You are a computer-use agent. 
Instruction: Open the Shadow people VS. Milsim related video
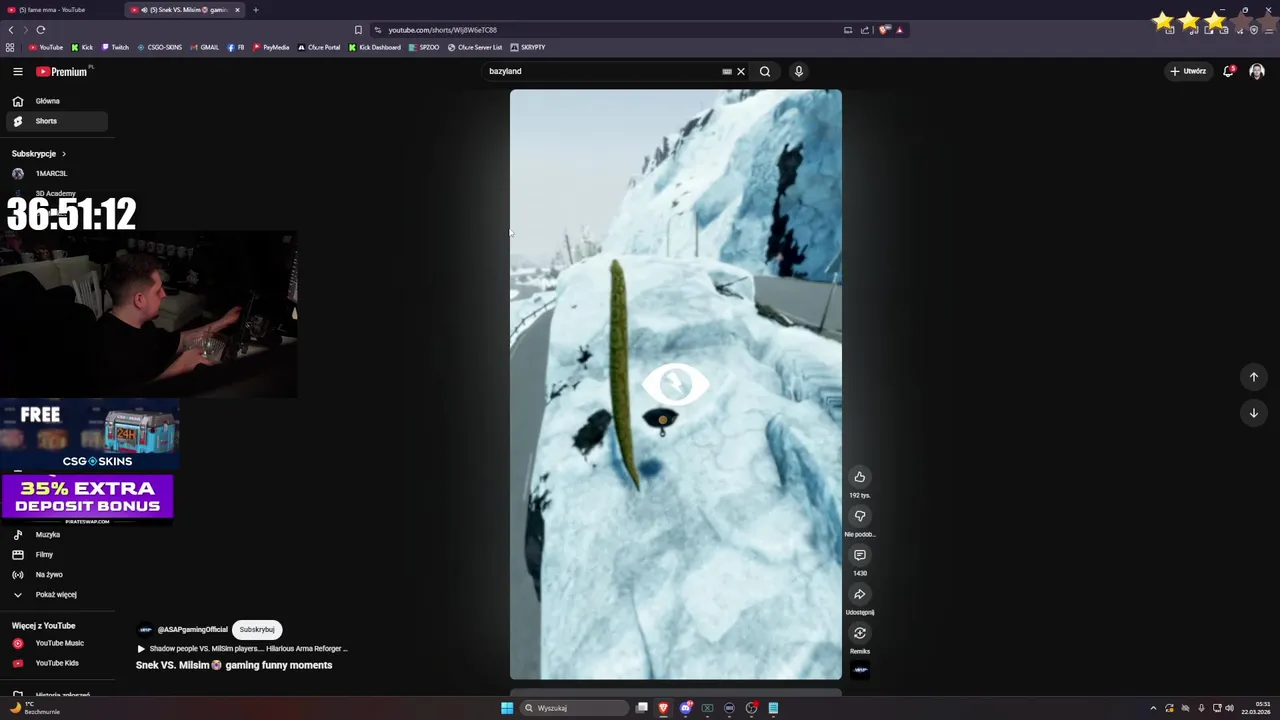pos(242,649)
